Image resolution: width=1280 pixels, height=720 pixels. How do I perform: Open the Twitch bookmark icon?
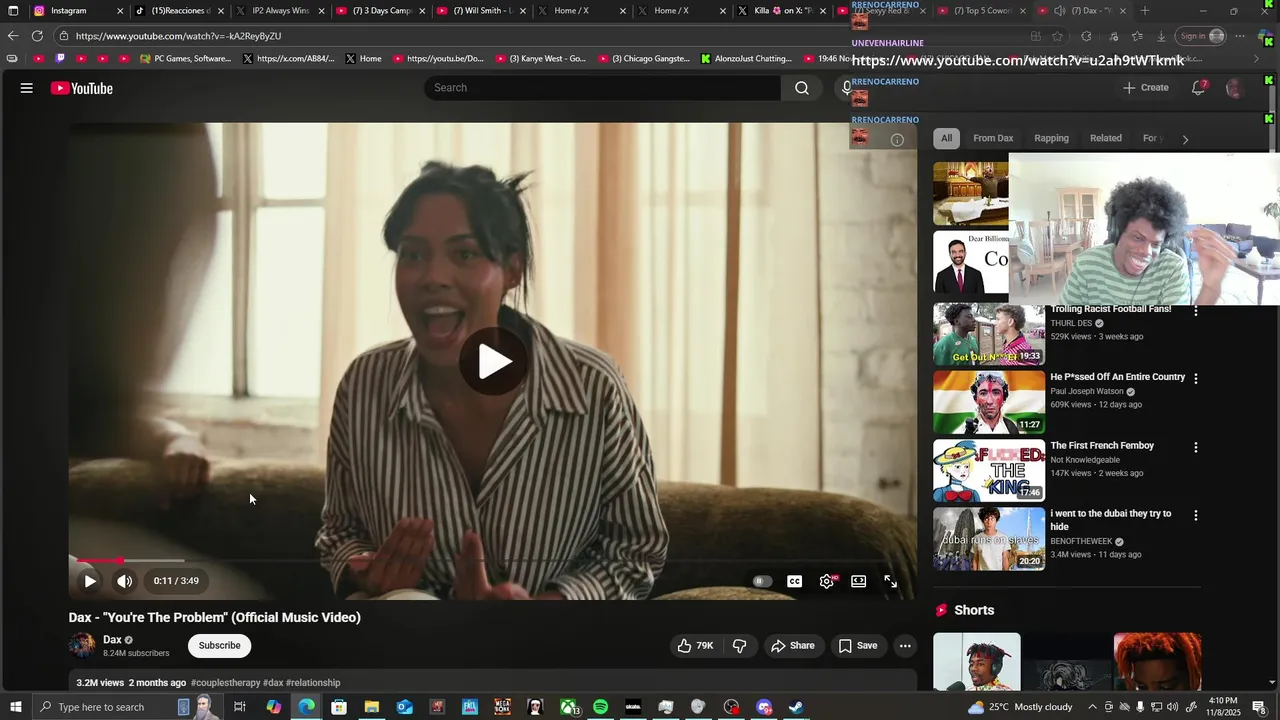coord(60,59)
